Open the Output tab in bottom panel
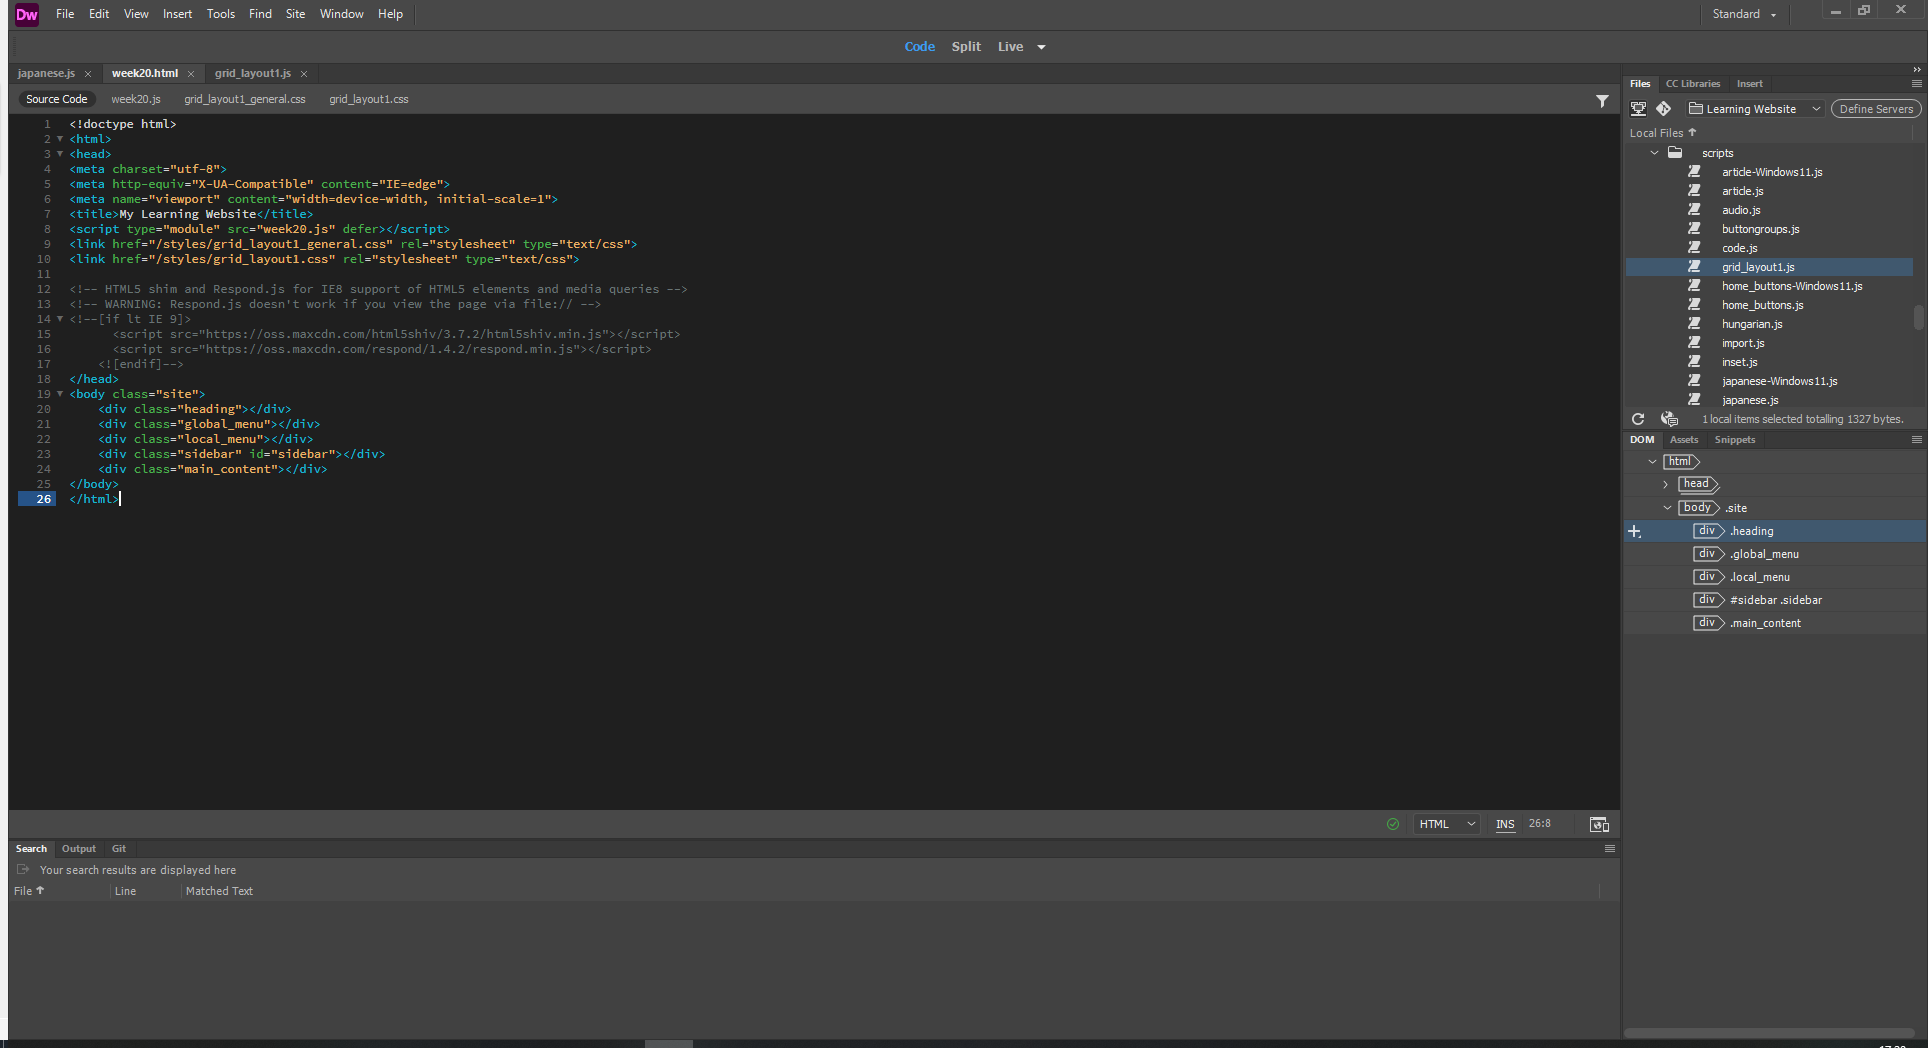The image size is (1928, 1048). (79, 849)
